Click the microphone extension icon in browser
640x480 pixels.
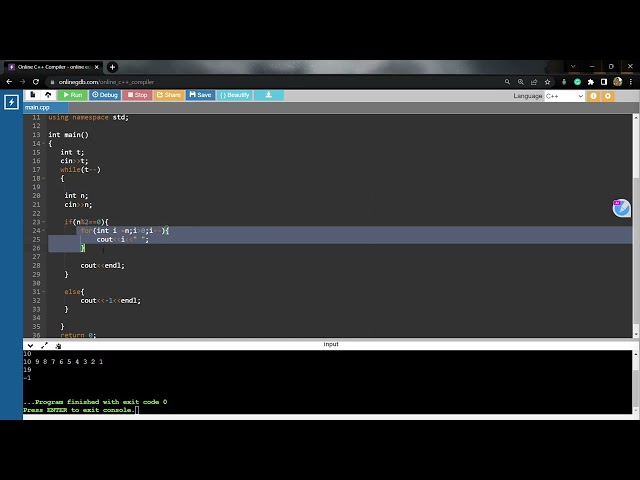point(564,82)
